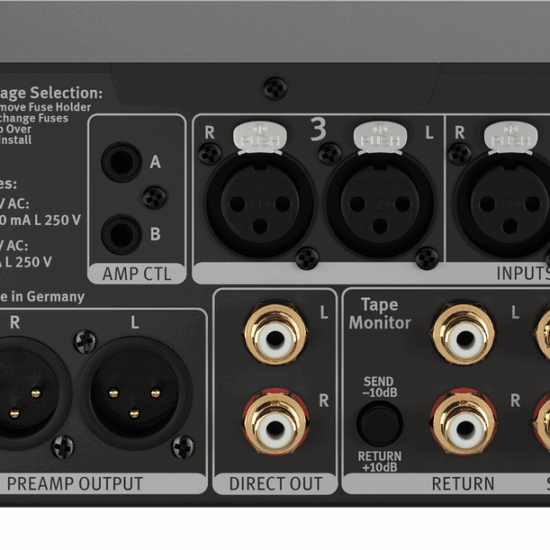Select the AMP CTL section label
The height and width of the screenshot is (550, 550).
[x=137, y=274]
